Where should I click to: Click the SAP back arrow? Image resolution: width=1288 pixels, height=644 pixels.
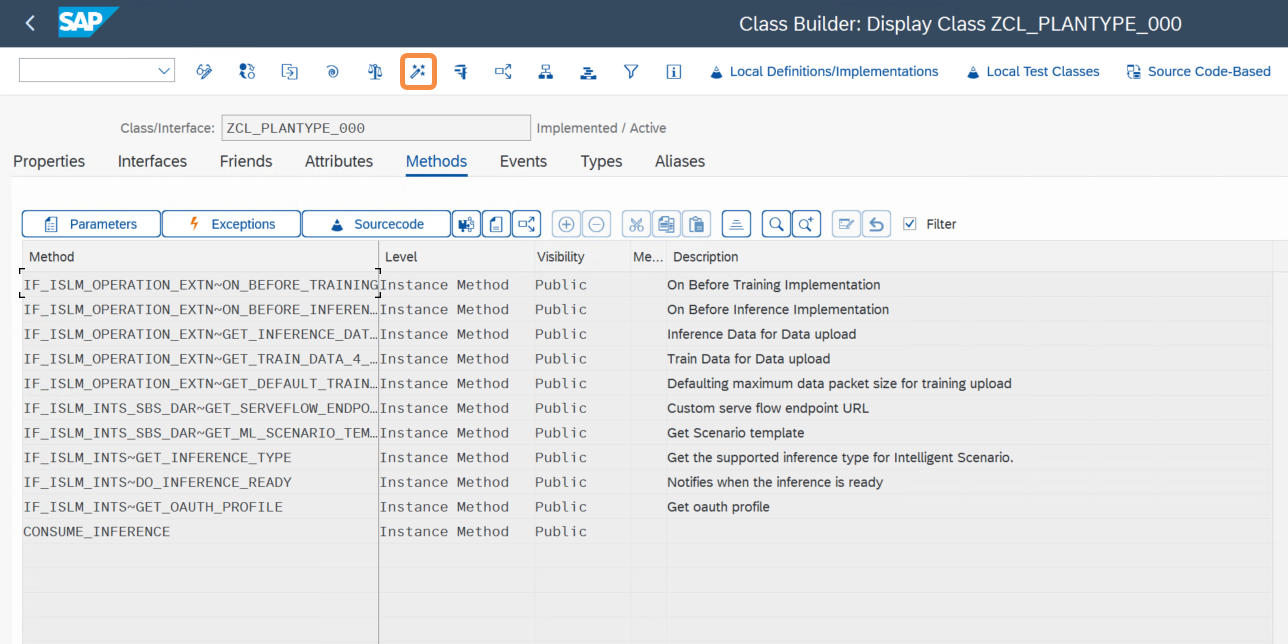30,23
